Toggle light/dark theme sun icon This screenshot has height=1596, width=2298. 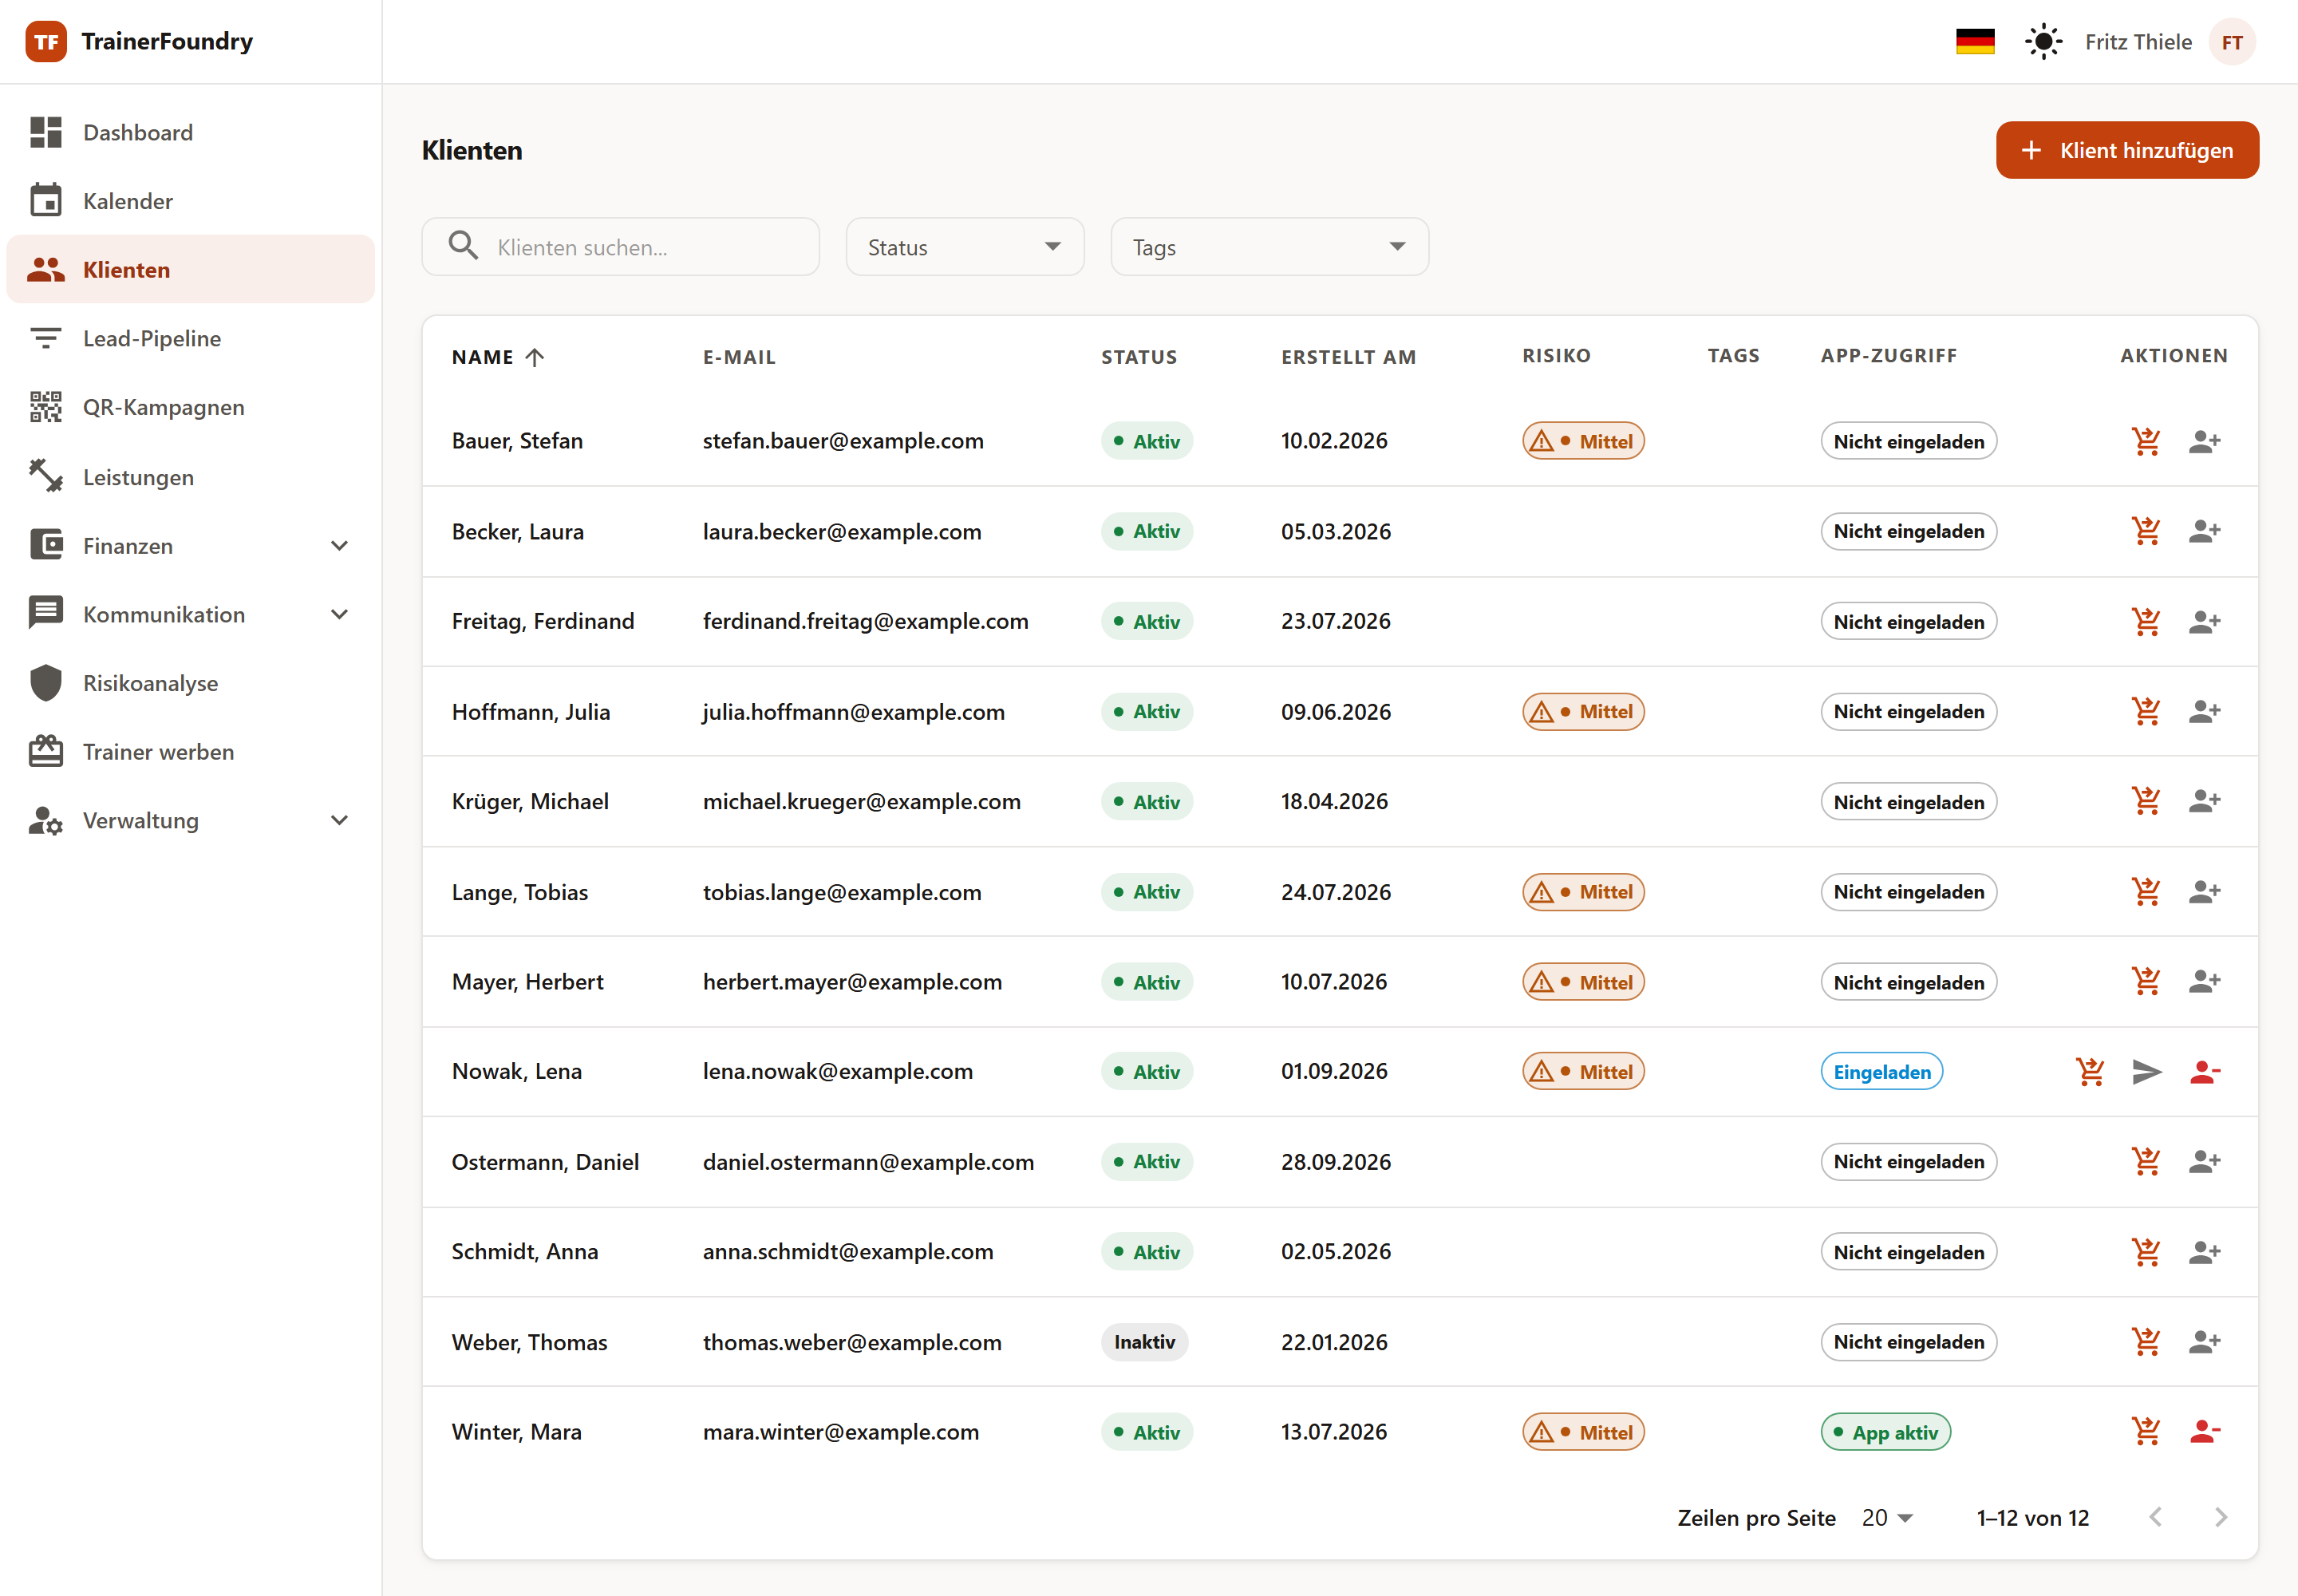tap(2043, 42)
